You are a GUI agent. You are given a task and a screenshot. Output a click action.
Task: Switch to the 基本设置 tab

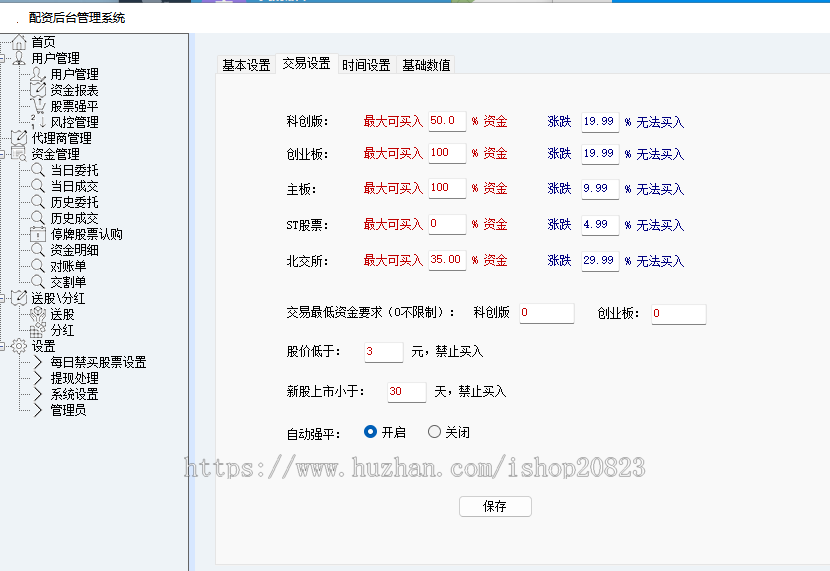click(246, 65)
